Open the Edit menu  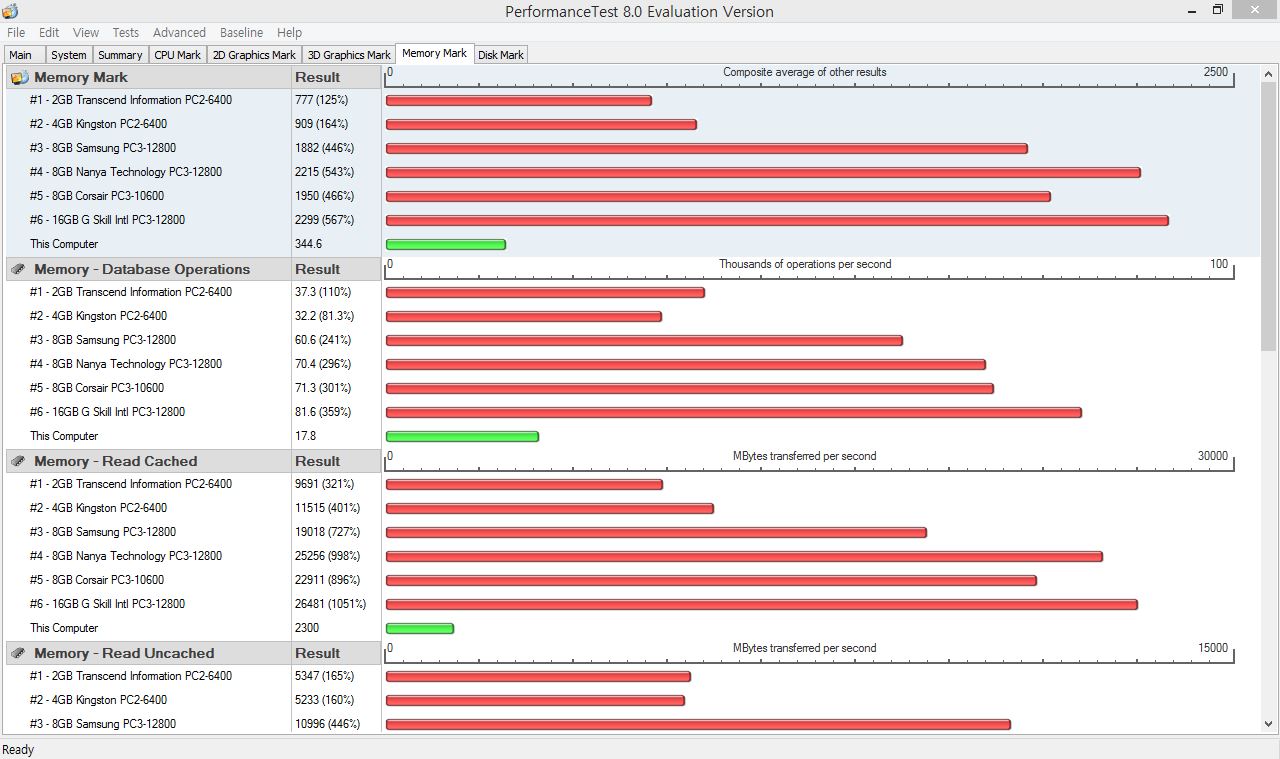49,33
